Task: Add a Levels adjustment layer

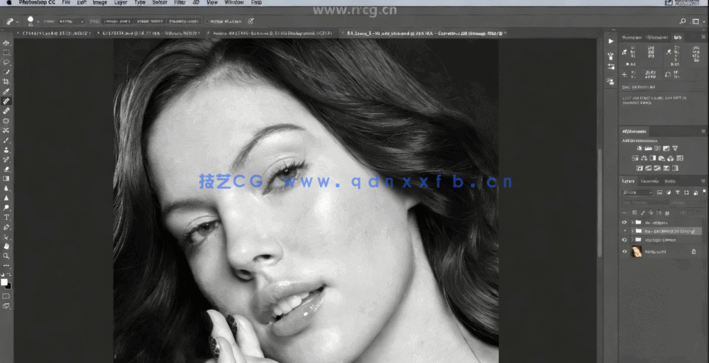Action: 648,148
